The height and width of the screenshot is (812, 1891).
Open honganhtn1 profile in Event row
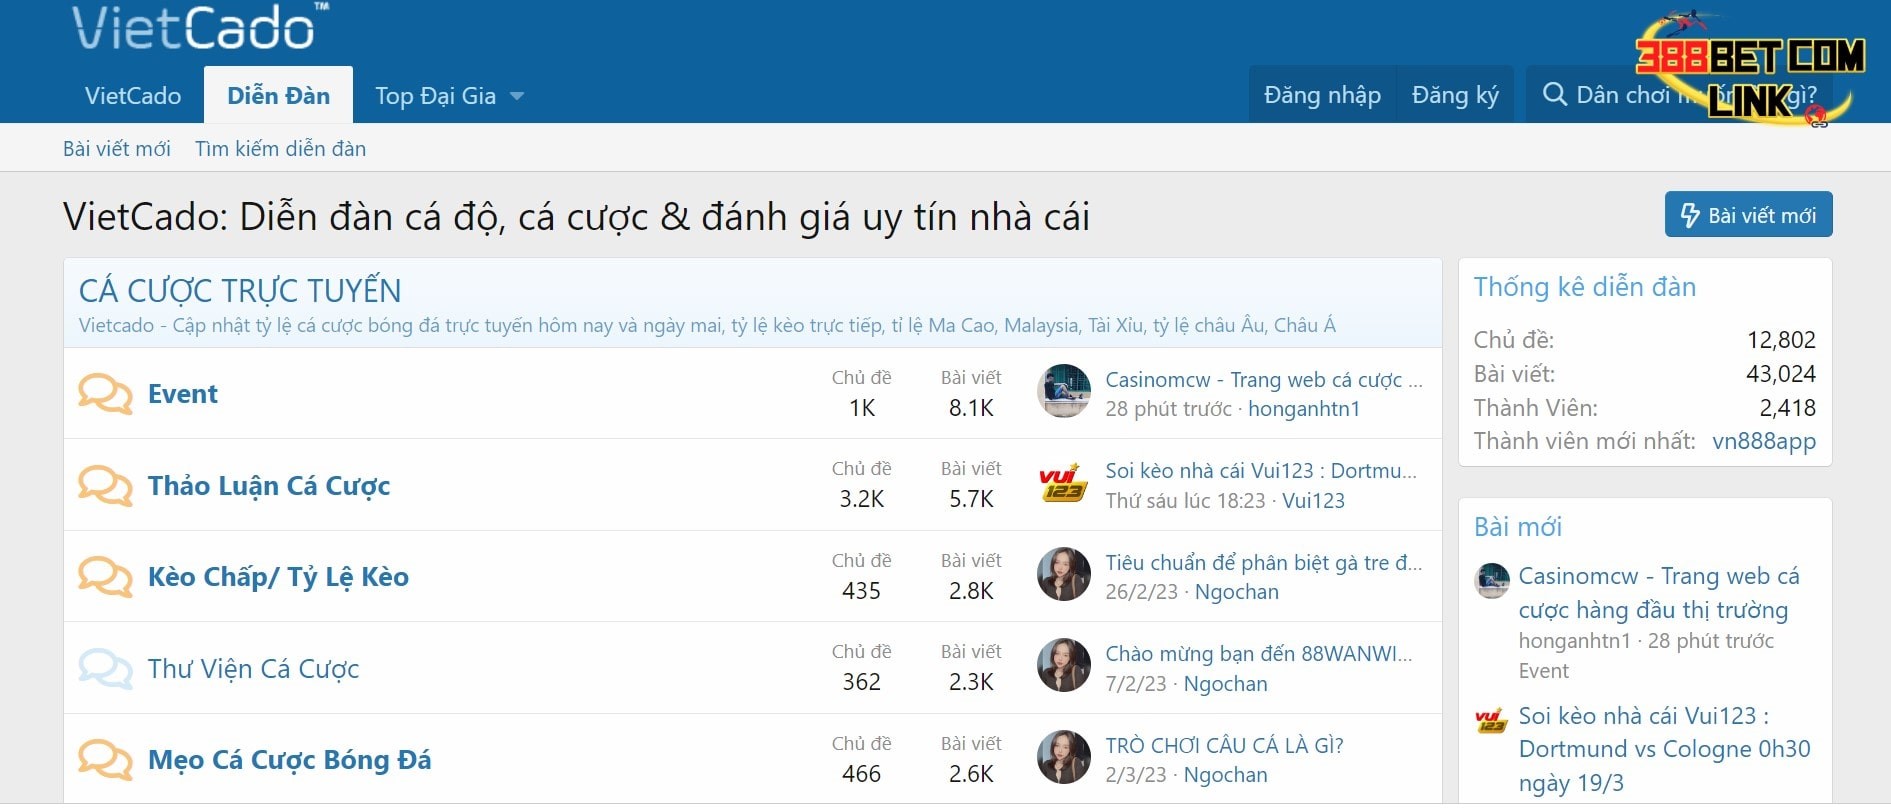point(1304,409)
